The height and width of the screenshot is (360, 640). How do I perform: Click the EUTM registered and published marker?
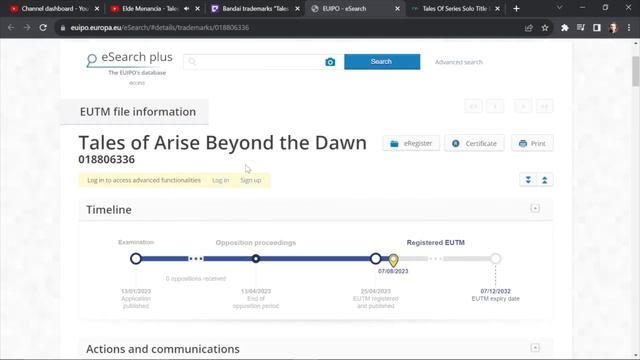(376, 258)
